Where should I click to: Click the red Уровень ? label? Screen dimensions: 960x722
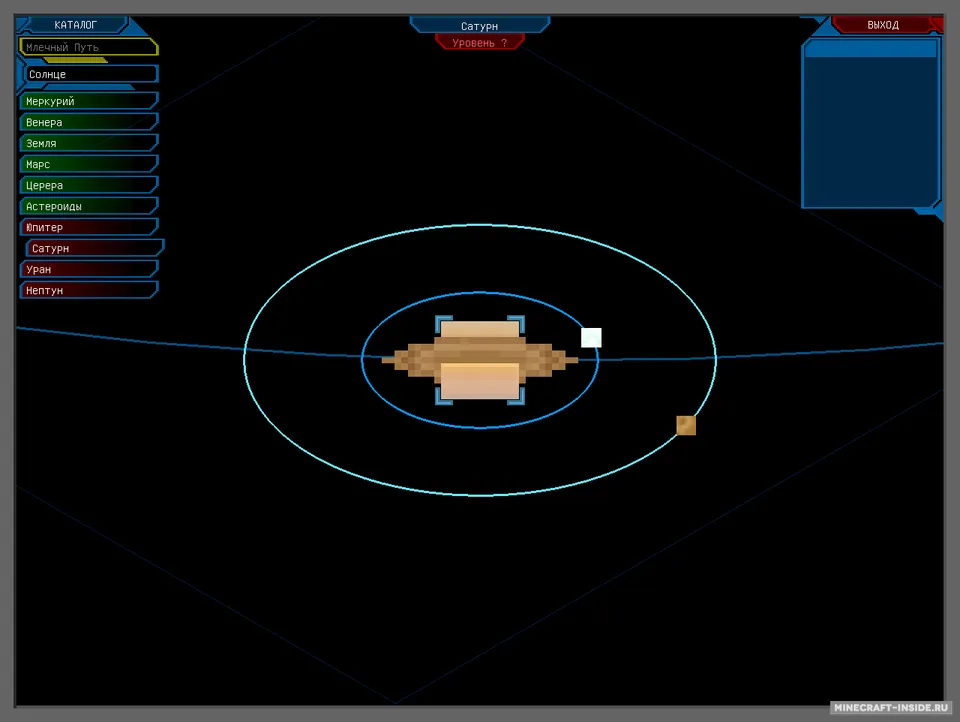click(x=479, y=43)
